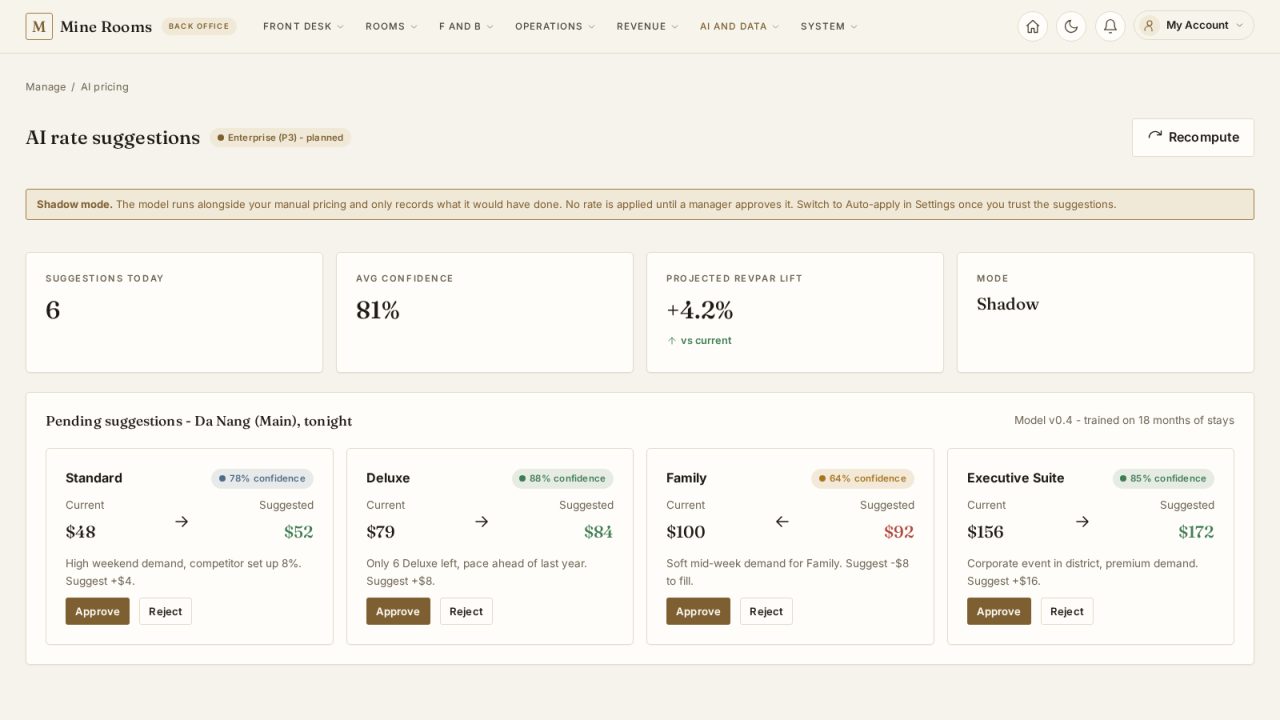The height and width of the screenshot is (720, 1280).
Task: Click the 85% confidence badge
Action: [1163, 478]
